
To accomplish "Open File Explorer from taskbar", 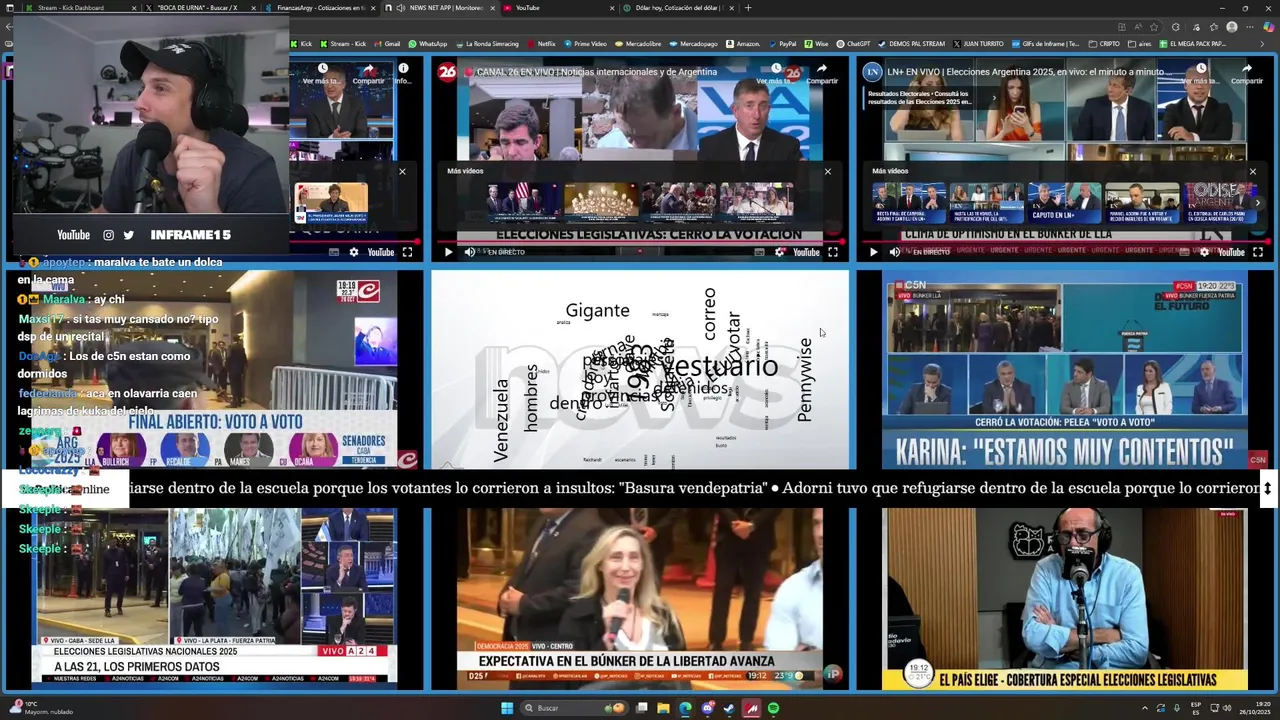I will point(663,708).
